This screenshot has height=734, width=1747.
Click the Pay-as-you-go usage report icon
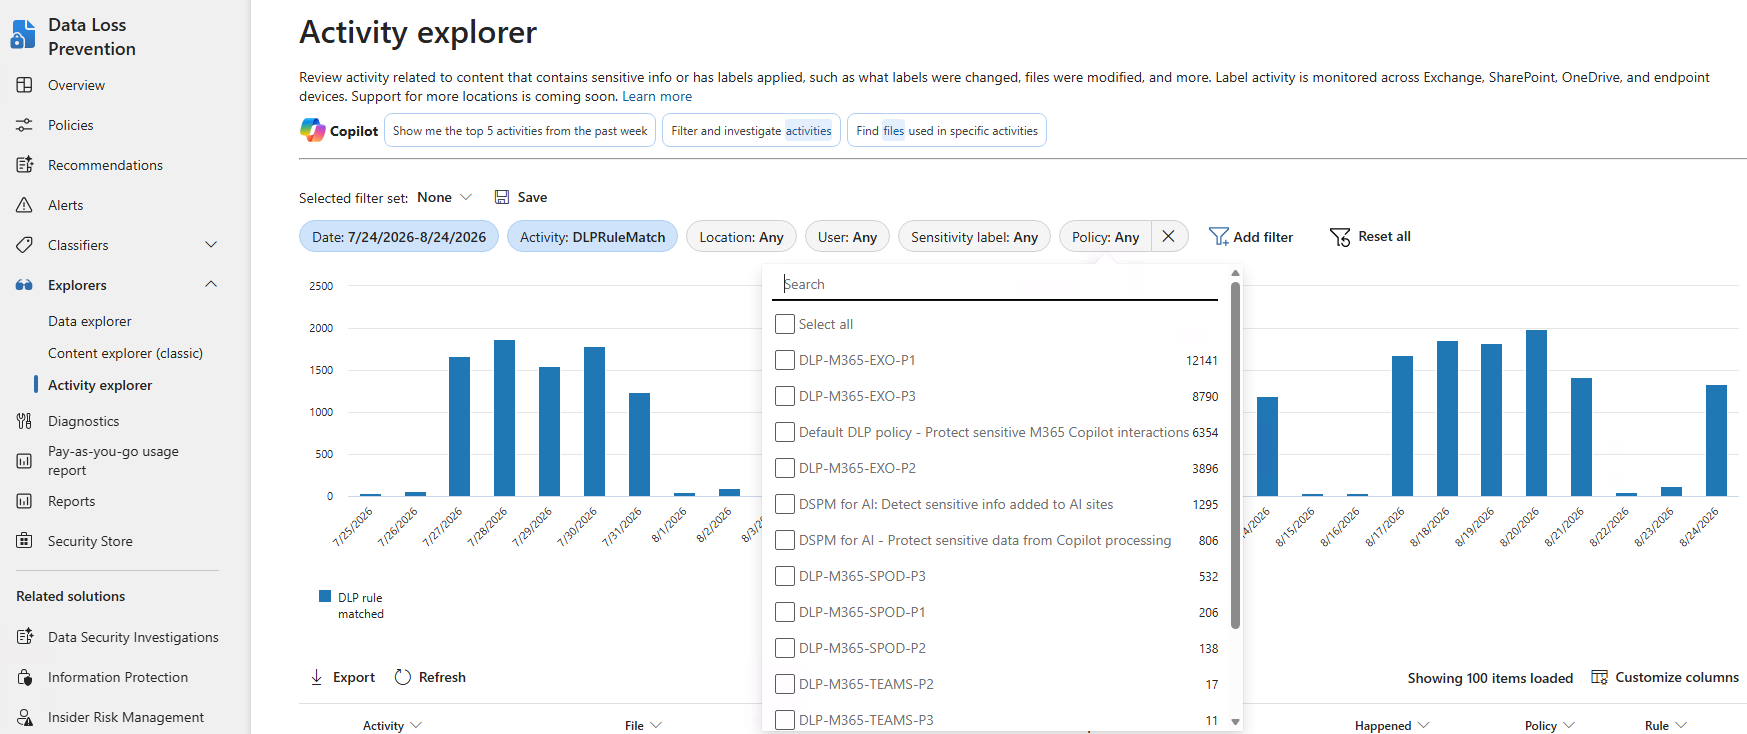(24, 461)
